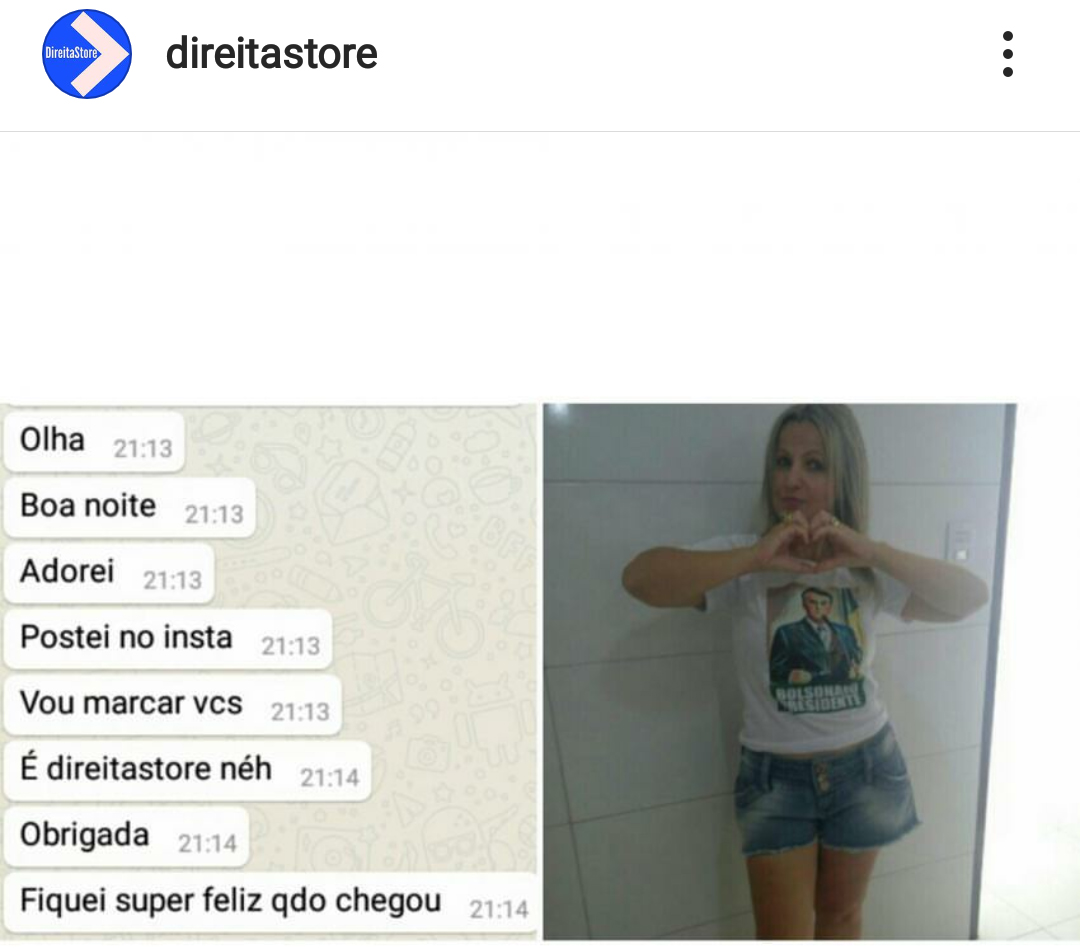This screenshot has height=948, width=1080.
Task: Click the timestamp after "Fiquei super feliz"
Action: point(499,910)
